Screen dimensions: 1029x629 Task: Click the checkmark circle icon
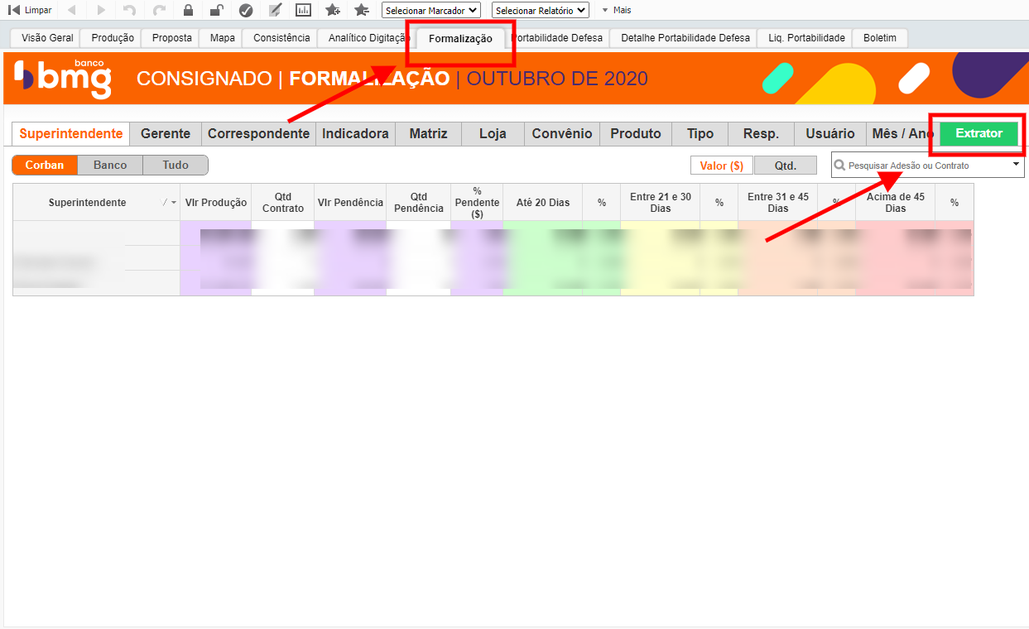(246, 10)
